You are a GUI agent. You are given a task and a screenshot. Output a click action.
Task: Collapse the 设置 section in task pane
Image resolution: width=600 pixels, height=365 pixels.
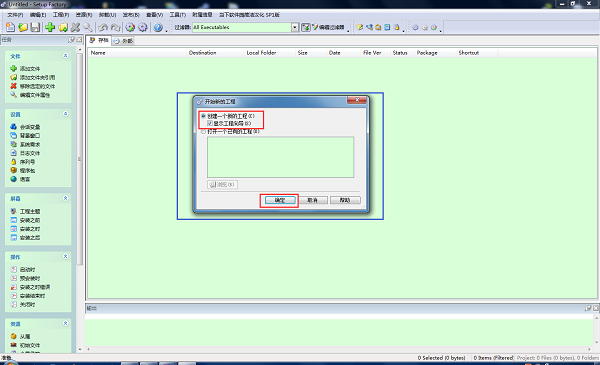click(65, 114)
